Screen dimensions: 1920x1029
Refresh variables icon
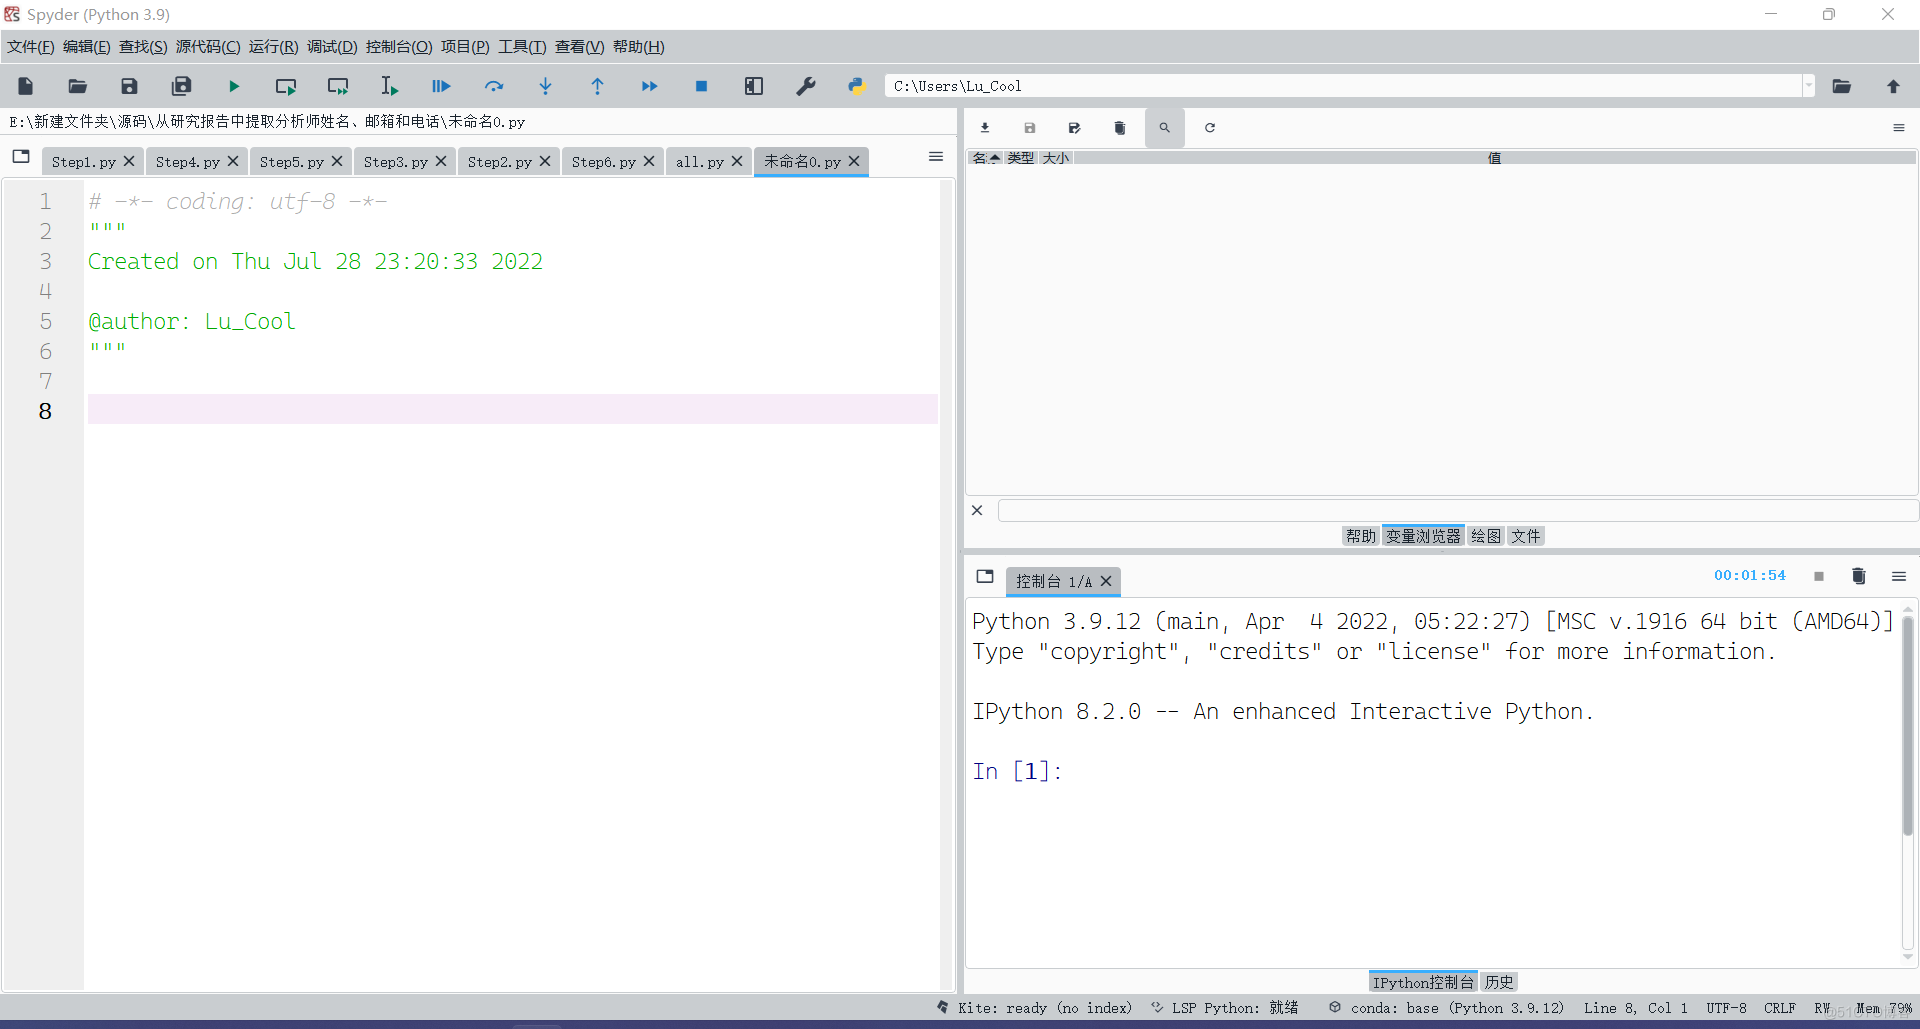(x=1210, y=128)
